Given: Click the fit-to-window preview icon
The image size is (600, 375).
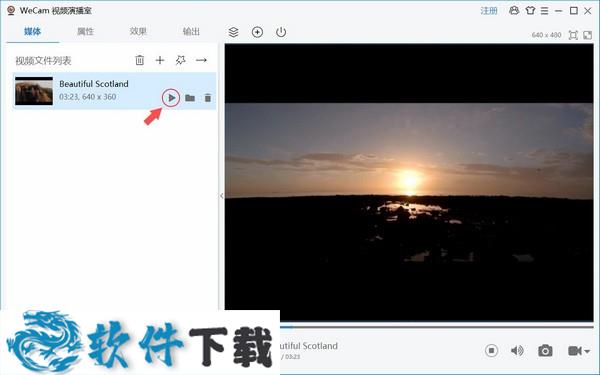Looking at the screenshot, I should (x=573, y=35).
